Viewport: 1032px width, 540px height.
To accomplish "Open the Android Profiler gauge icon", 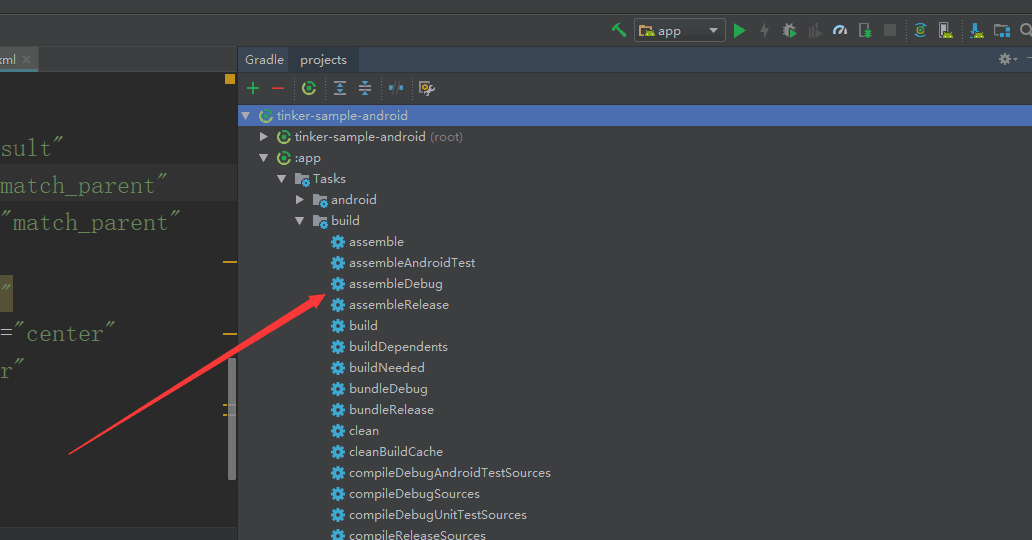I will pos(840,30).
